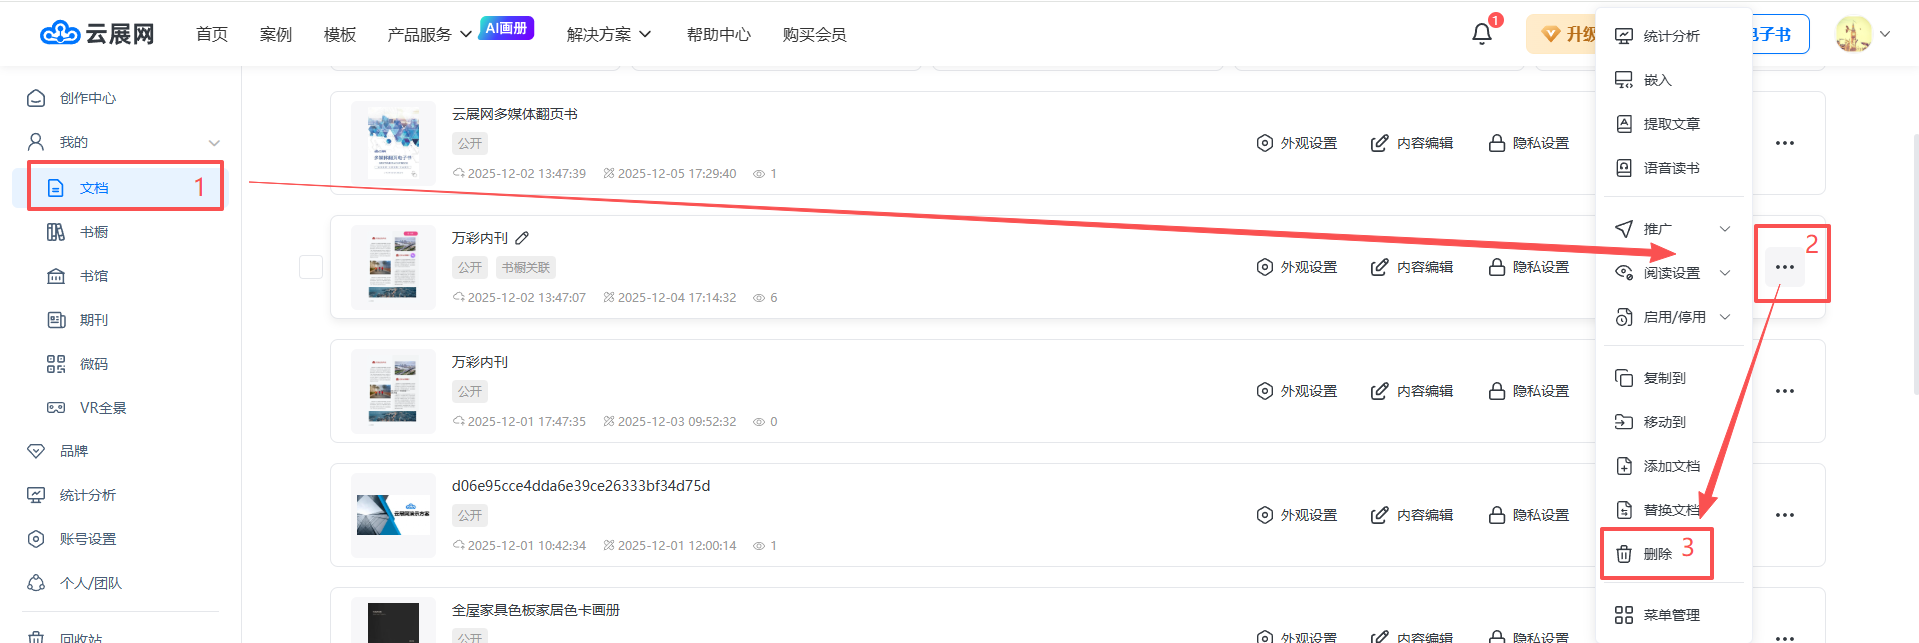Open 隐私设置 lock for first 万彩内刊
This screenshot has height=643, width=1919.
coord(1529,267)
